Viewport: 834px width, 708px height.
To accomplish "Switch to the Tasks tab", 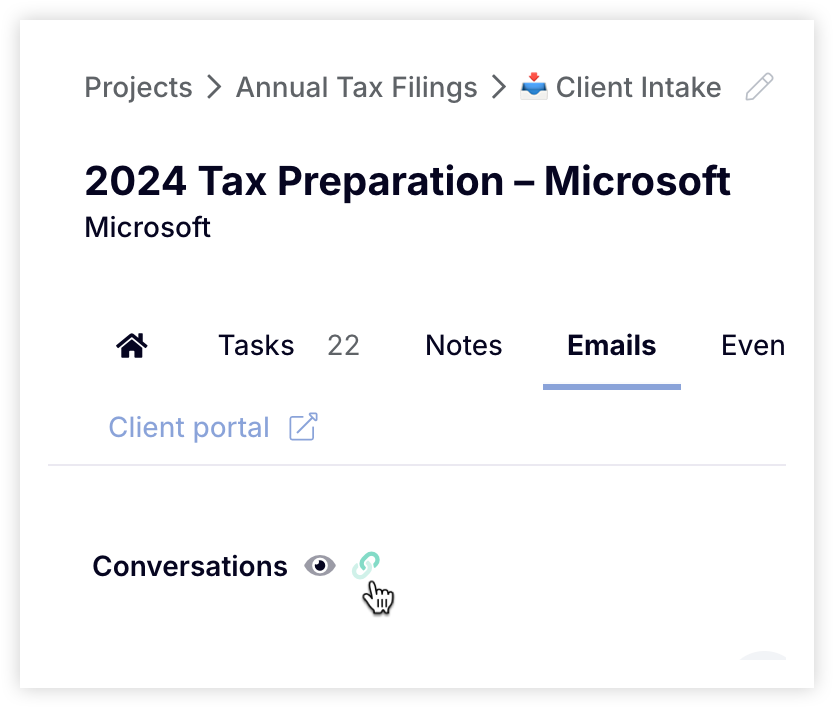I will [256, 346].
